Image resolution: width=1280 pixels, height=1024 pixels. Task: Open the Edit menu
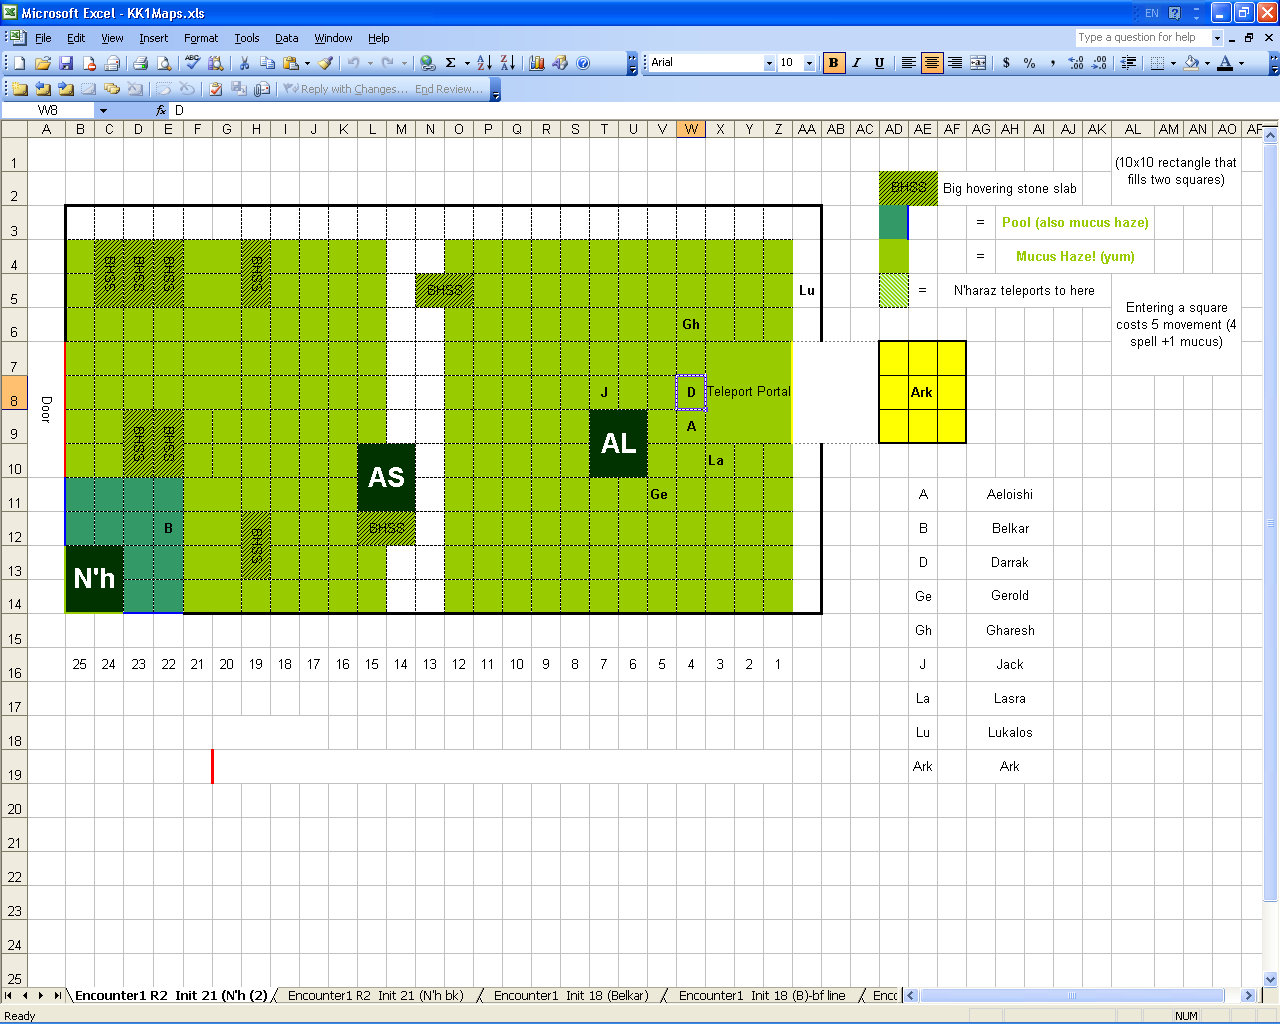pyautogui.click(x=76, y=38)
